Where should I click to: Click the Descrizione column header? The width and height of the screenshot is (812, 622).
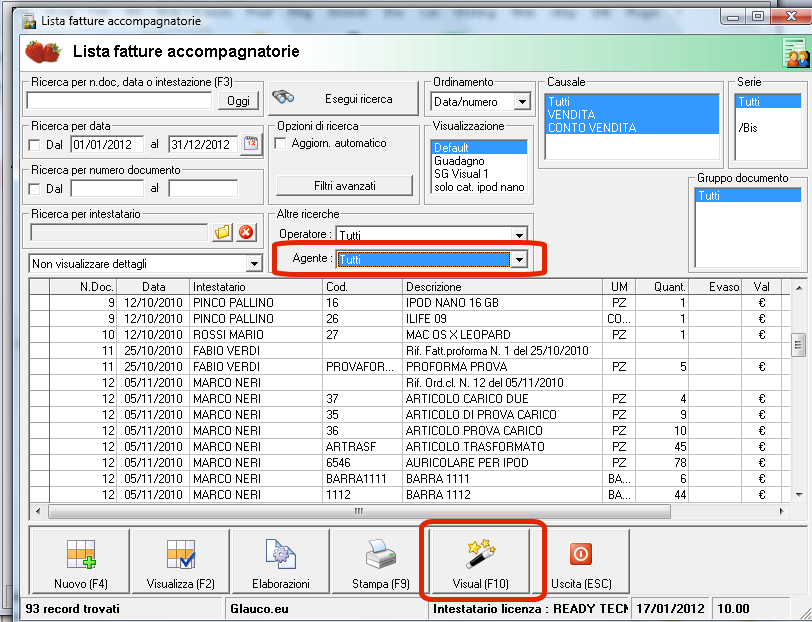pyautogui.click(x=502, y=287)
